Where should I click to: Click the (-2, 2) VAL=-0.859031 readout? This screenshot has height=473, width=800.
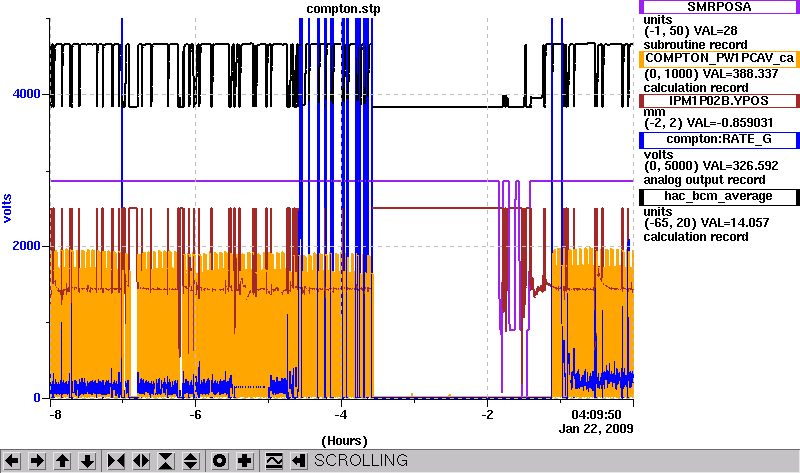(709, 123)
